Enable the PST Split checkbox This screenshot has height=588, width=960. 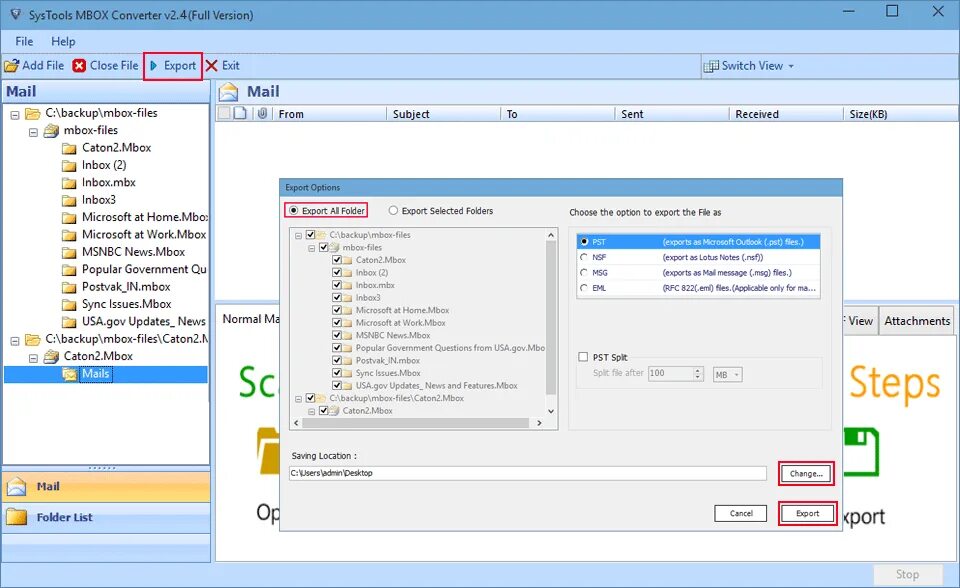coord(583,357)
